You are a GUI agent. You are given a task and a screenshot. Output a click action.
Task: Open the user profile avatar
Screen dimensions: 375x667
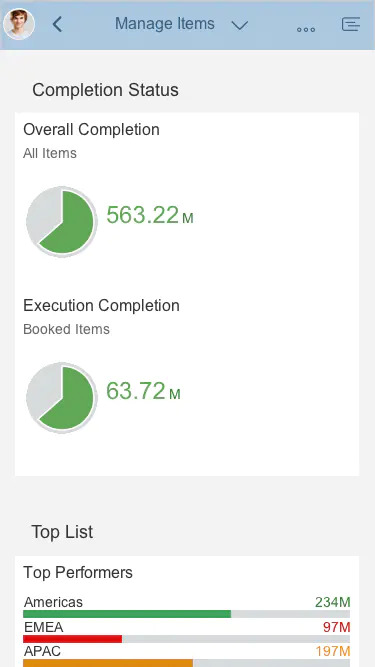(19, 24)
